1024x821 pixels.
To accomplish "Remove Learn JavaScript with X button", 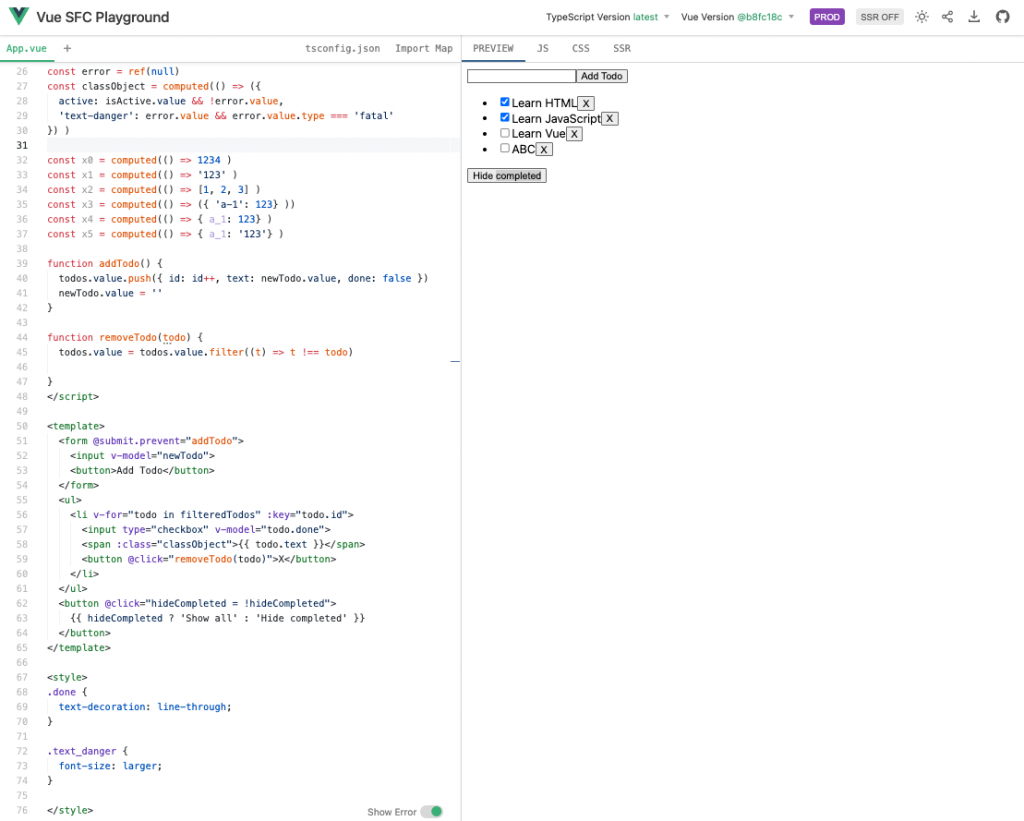I will pyautogui.click(x=609, y=118).
